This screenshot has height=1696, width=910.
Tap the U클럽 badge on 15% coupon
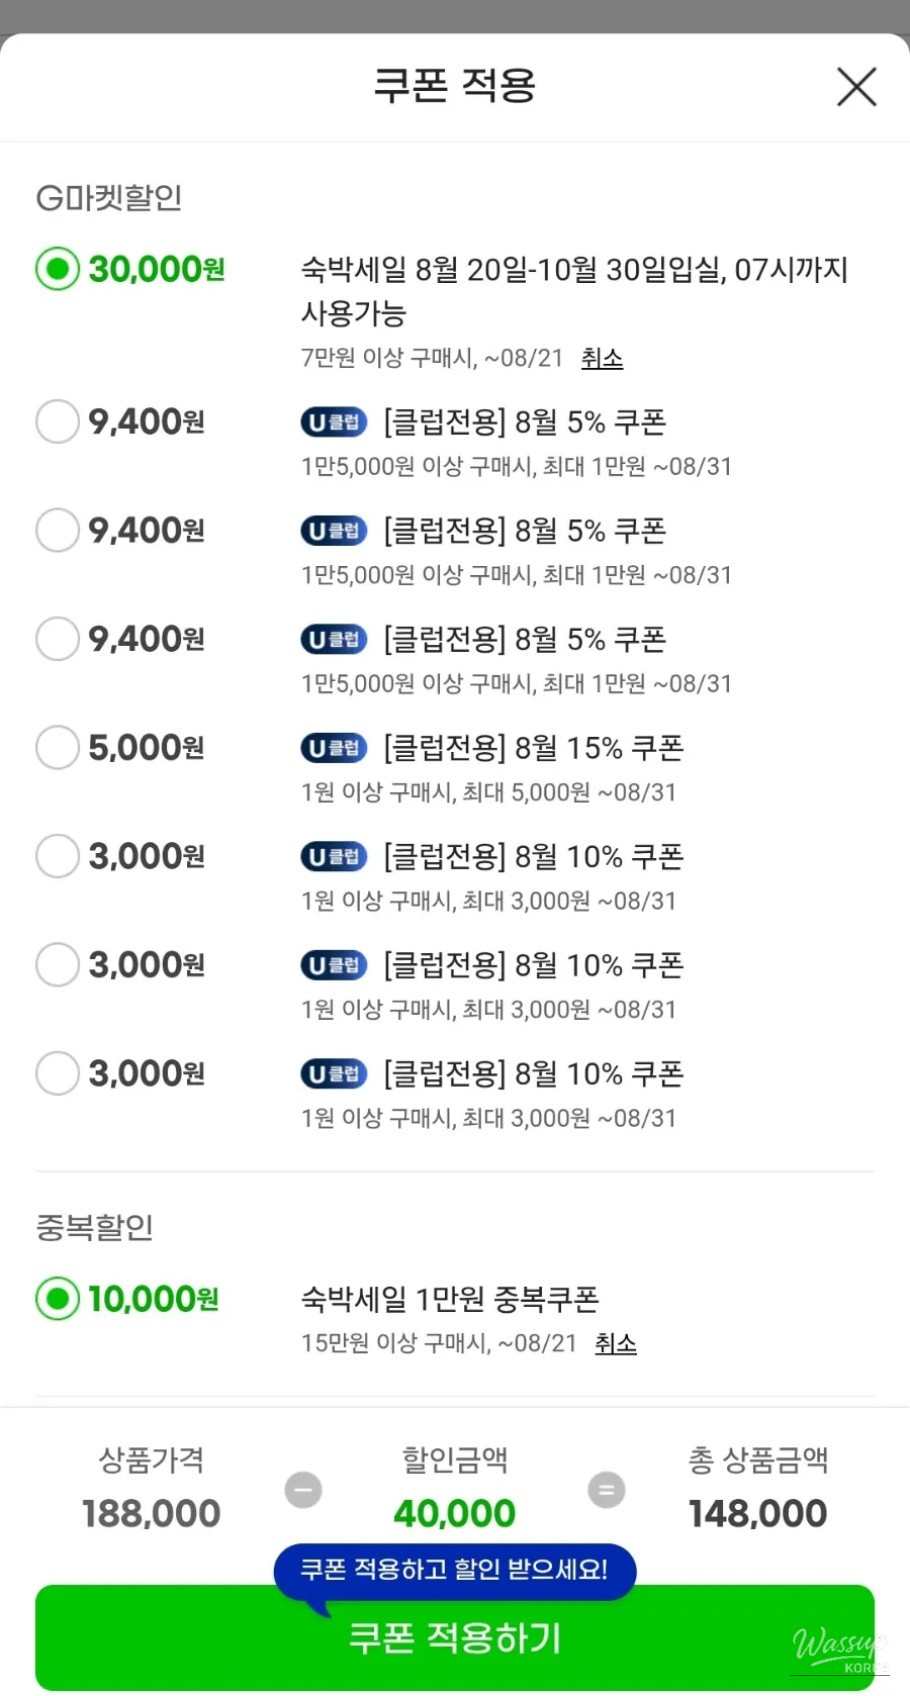pos(334,748)
